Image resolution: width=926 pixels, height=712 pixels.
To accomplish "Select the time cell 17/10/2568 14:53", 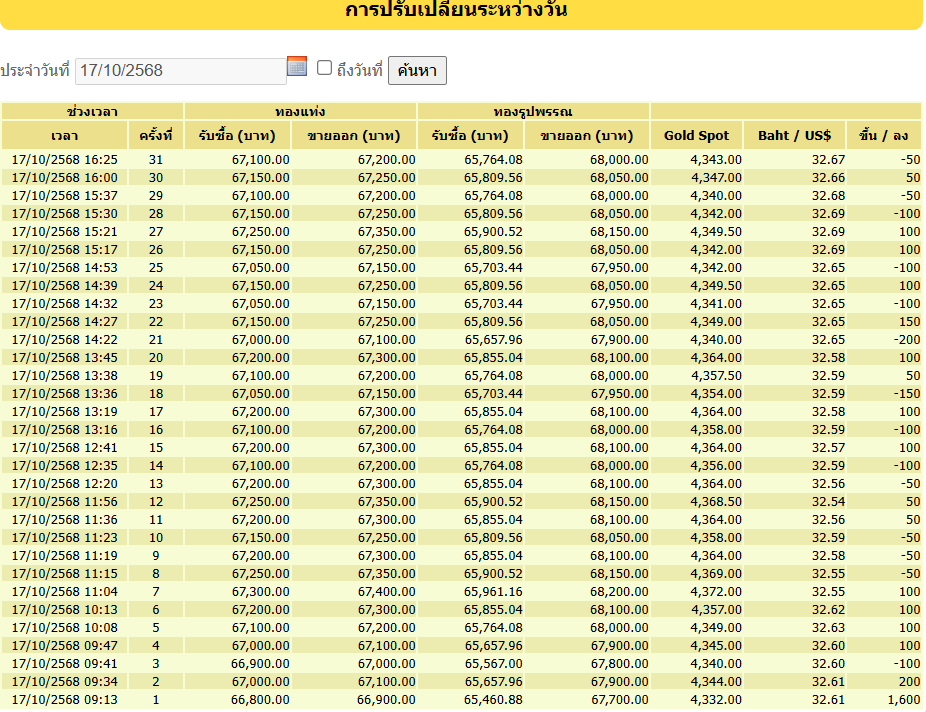I will [64, 268].
